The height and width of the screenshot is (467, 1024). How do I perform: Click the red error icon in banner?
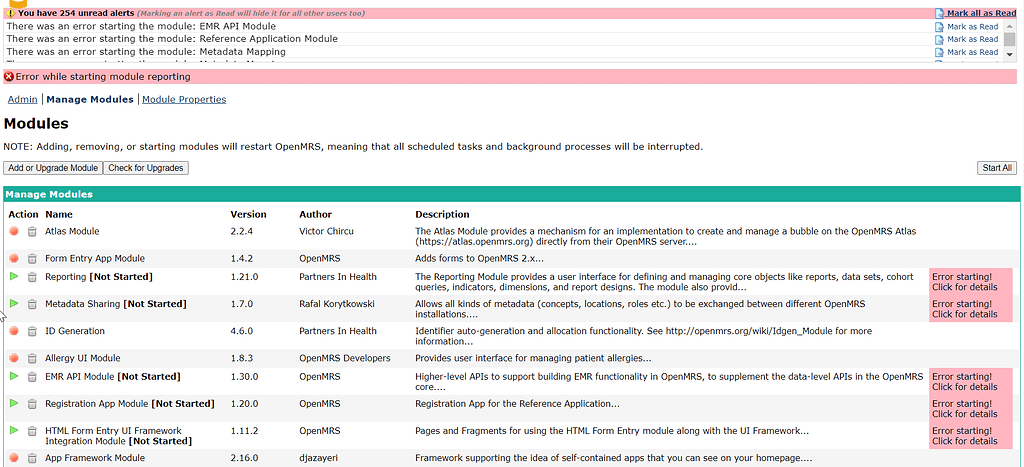(9, 76)
